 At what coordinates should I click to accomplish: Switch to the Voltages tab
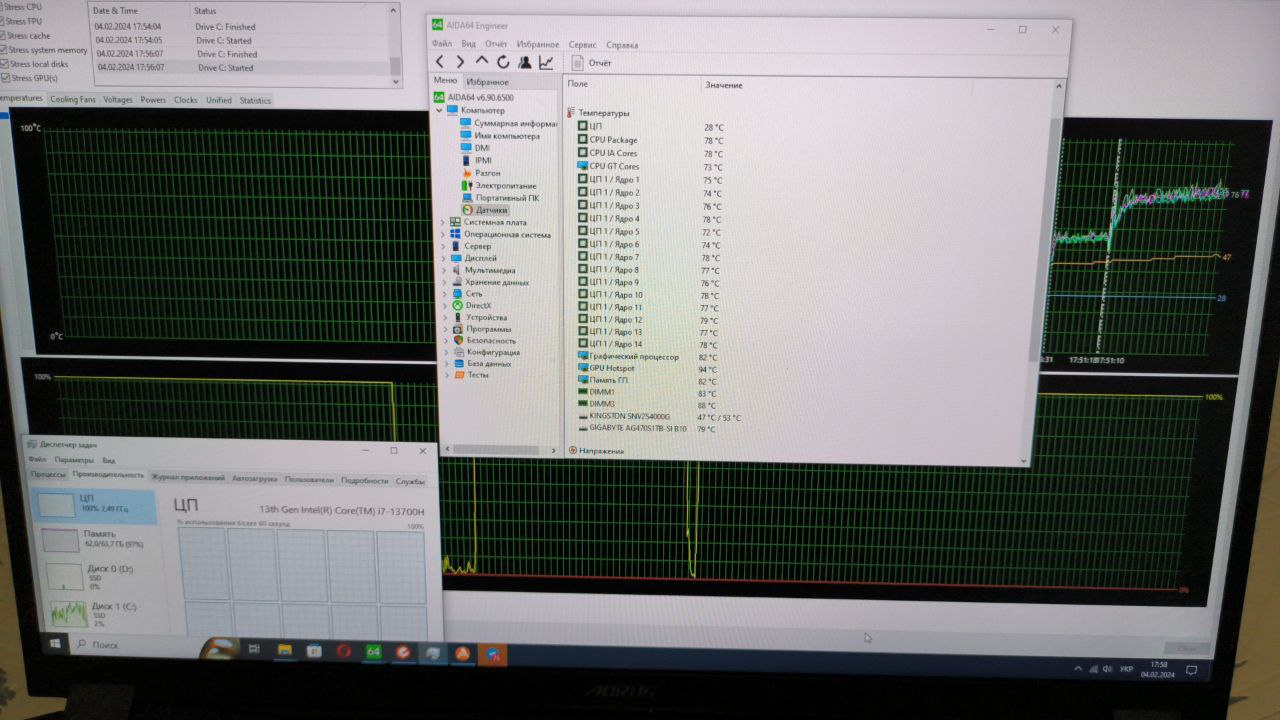tap(117, 100)
